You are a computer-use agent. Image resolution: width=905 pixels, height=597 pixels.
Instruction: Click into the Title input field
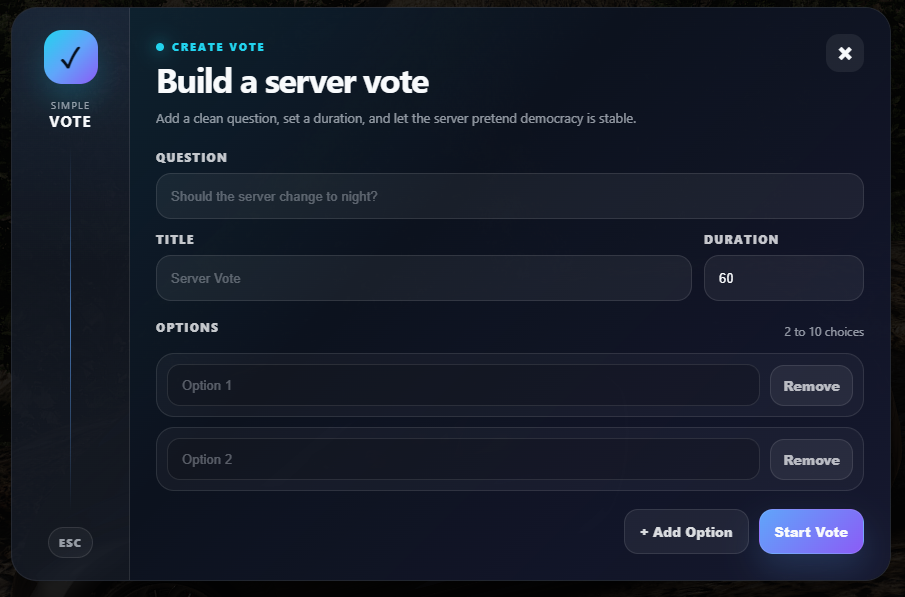click(x=424, y=278)
